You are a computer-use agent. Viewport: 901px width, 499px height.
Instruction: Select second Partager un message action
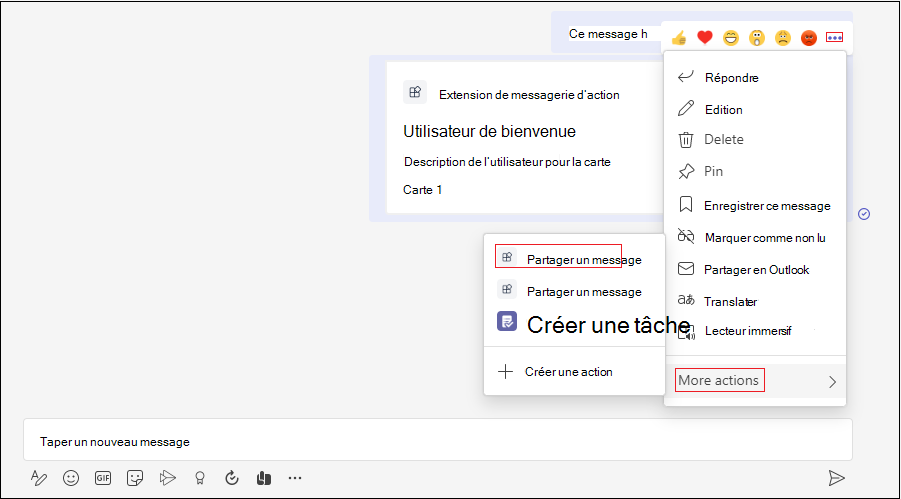[574, 291]
